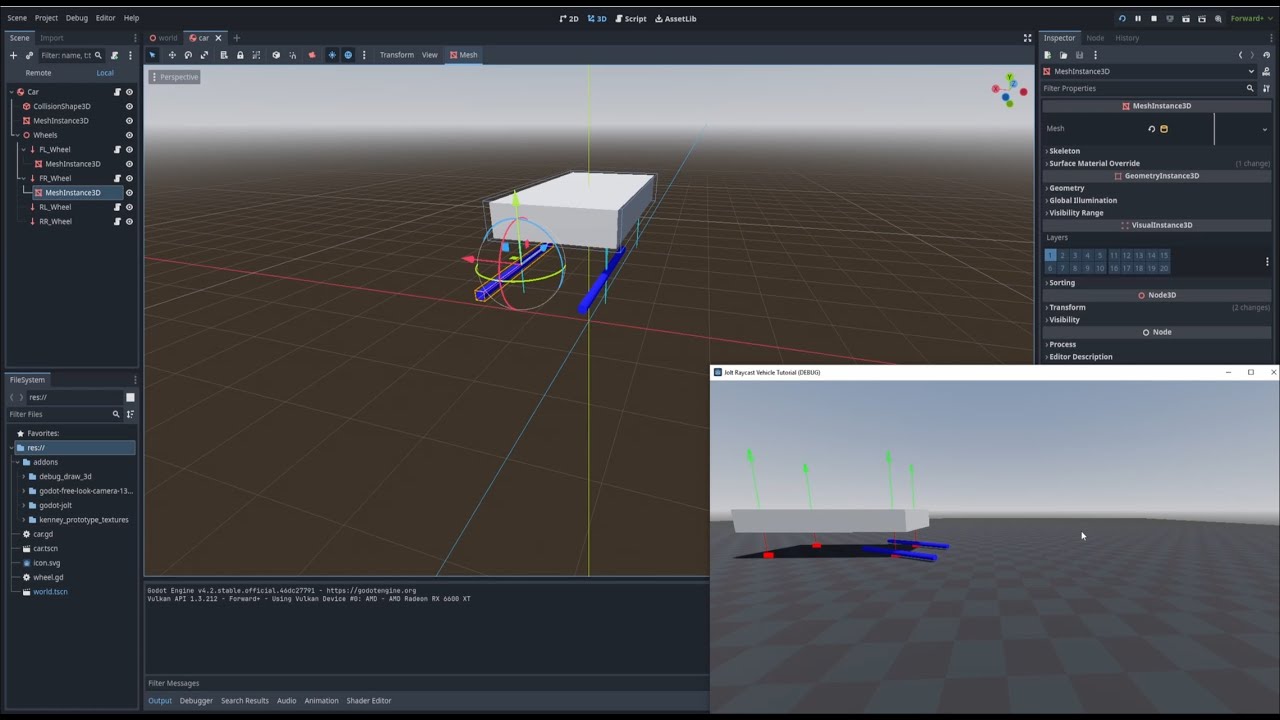1280x720 pixels.
Task: Toggle preview environment globe icon
Action: click(348, 55)
